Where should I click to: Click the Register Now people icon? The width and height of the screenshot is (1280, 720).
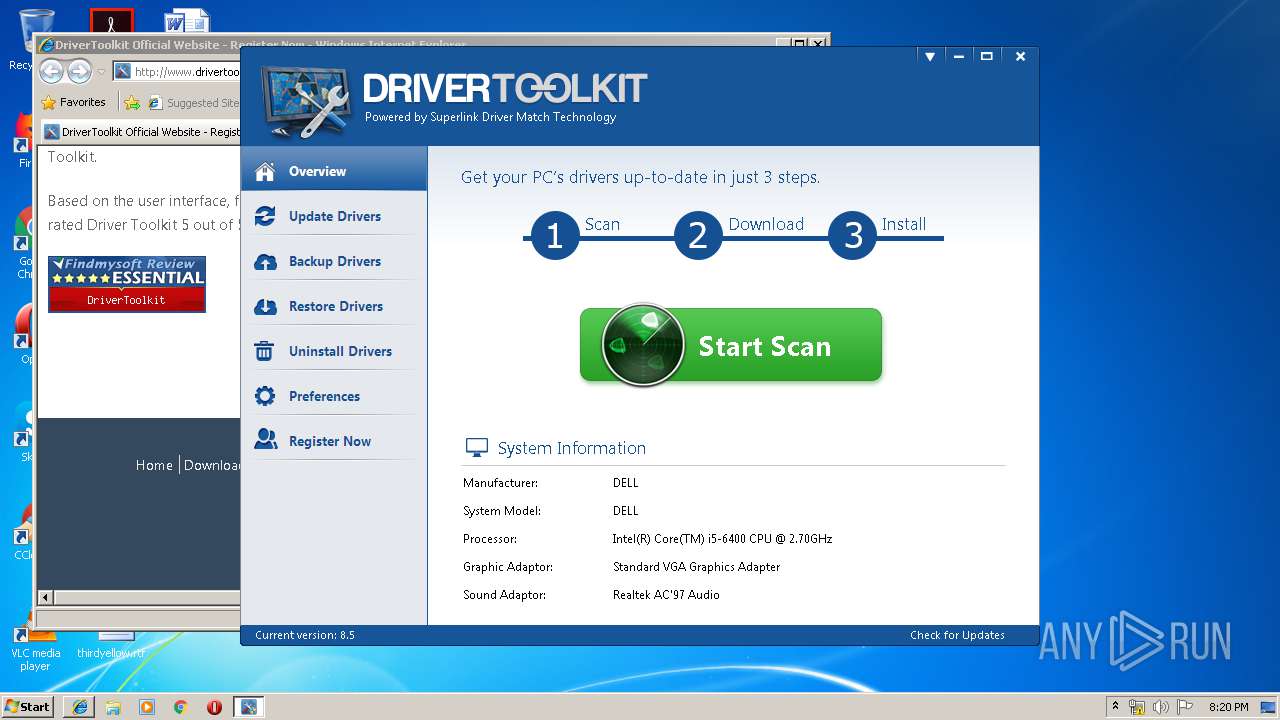pos(265,440)
